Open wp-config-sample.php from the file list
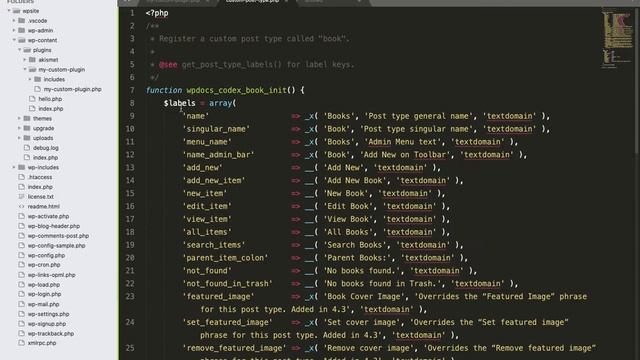 coord(57,246)
